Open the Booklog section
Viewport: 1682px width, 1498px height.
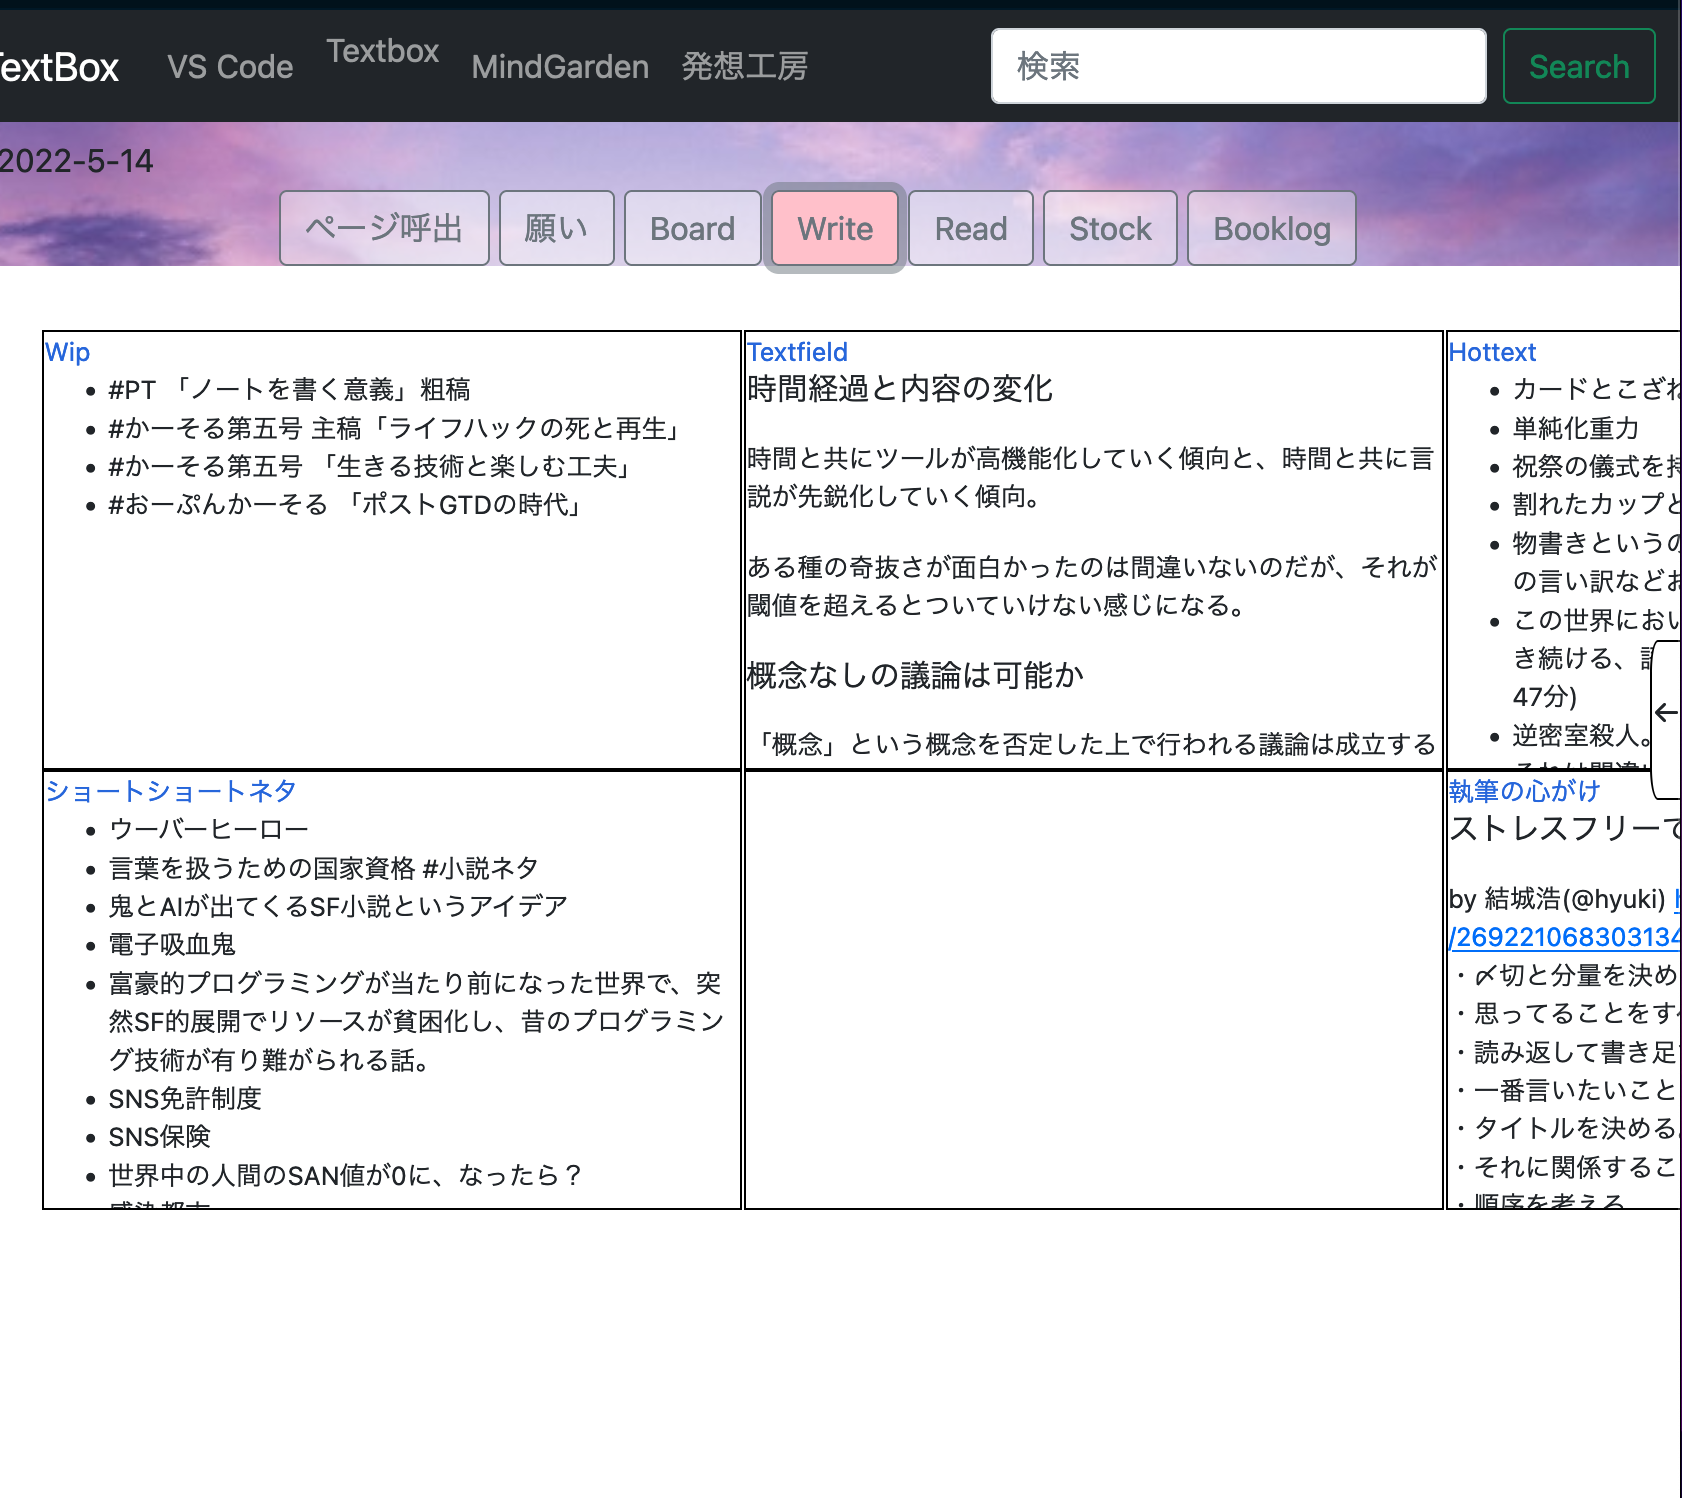1271,228
